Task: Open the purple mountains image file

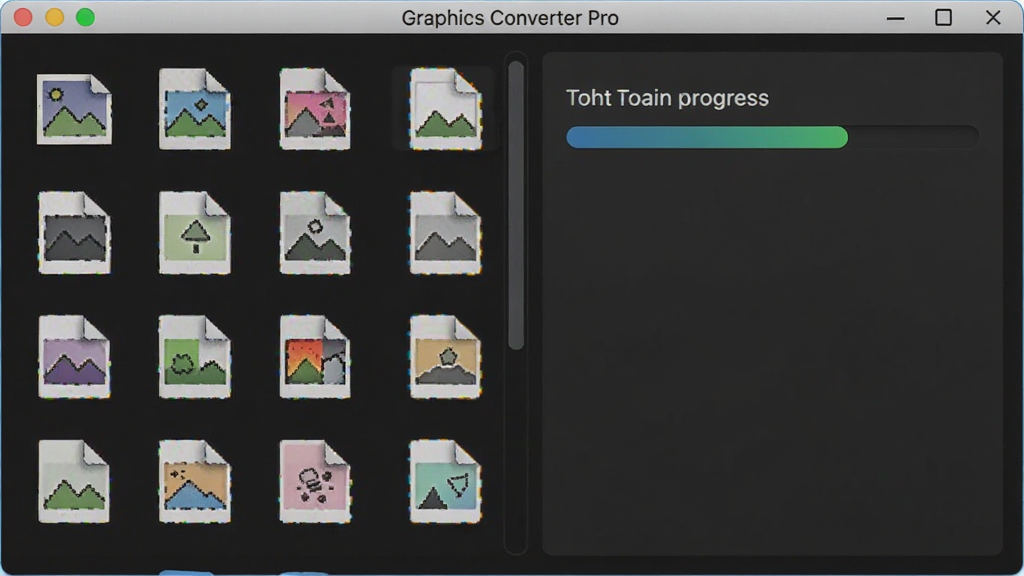Action: [74, 357]
